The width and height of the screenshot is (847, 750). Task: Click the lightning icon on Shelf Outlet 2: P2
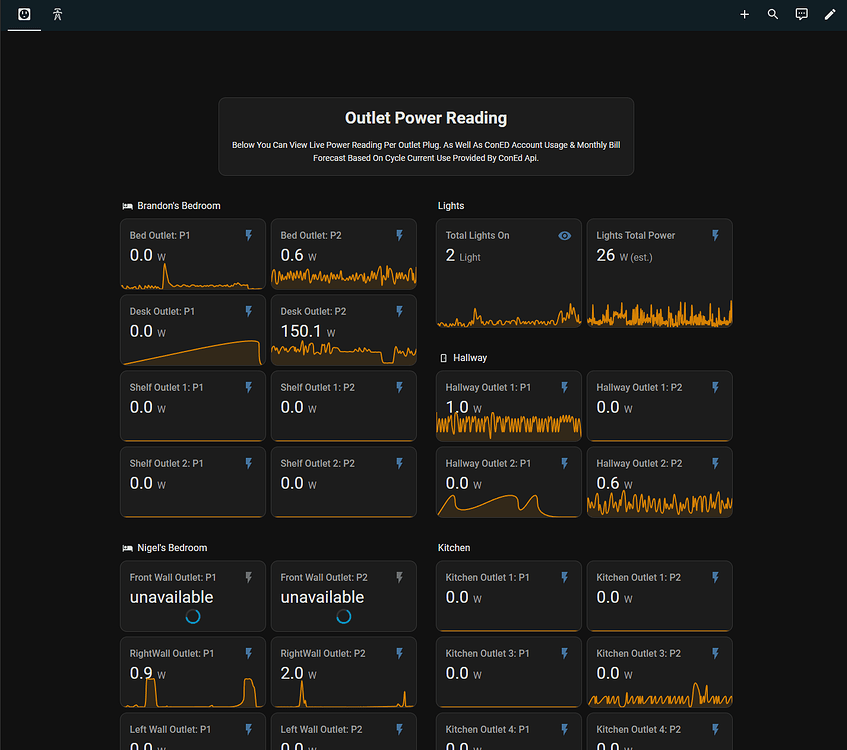click(x=400, y=464)
